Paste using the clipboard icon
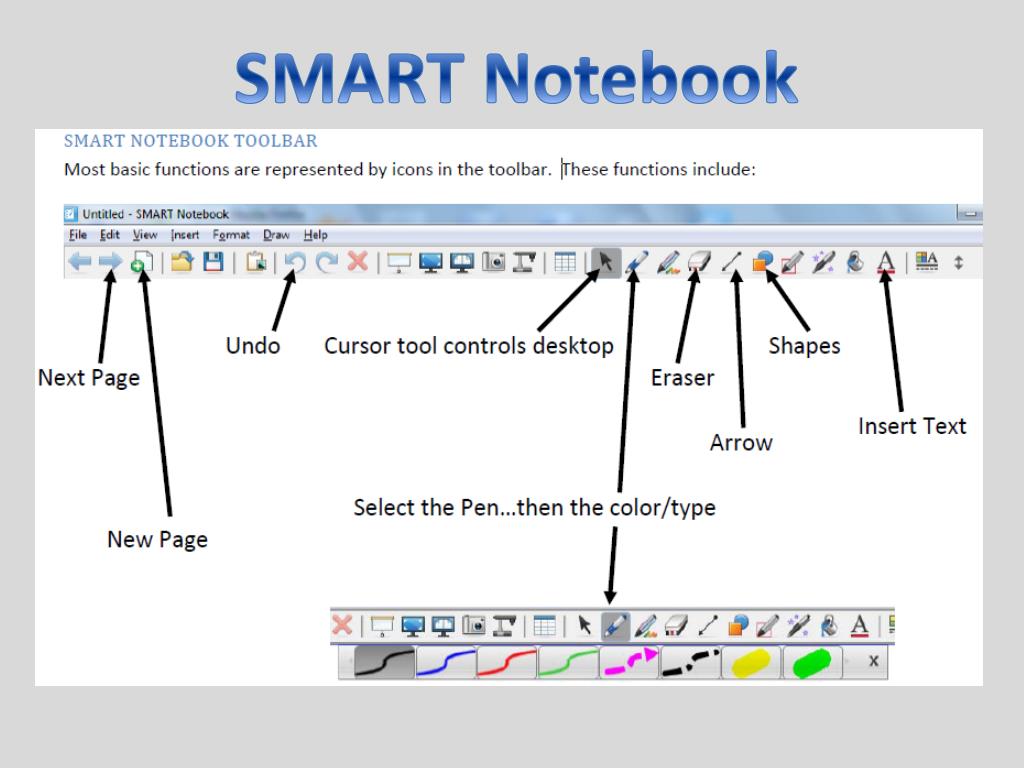Screen dimensions: 1024x768 tap(256, 262)
